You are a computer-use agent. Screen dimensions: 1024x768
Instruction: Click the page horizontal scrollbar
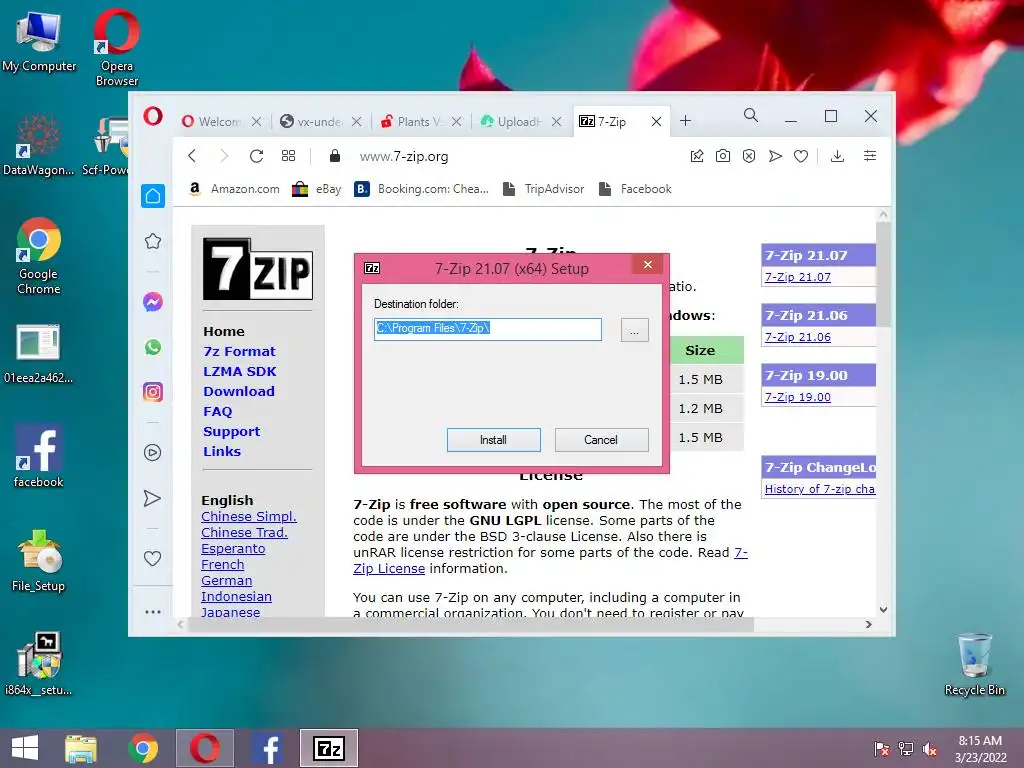tap(471, 624)
